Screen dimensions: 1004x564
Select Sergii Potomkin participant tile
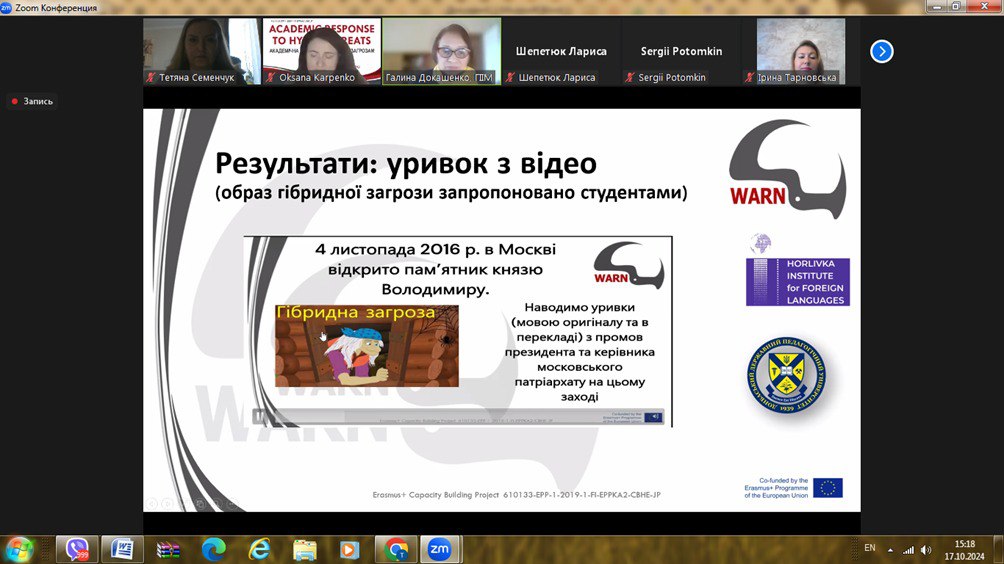point(681,51)
